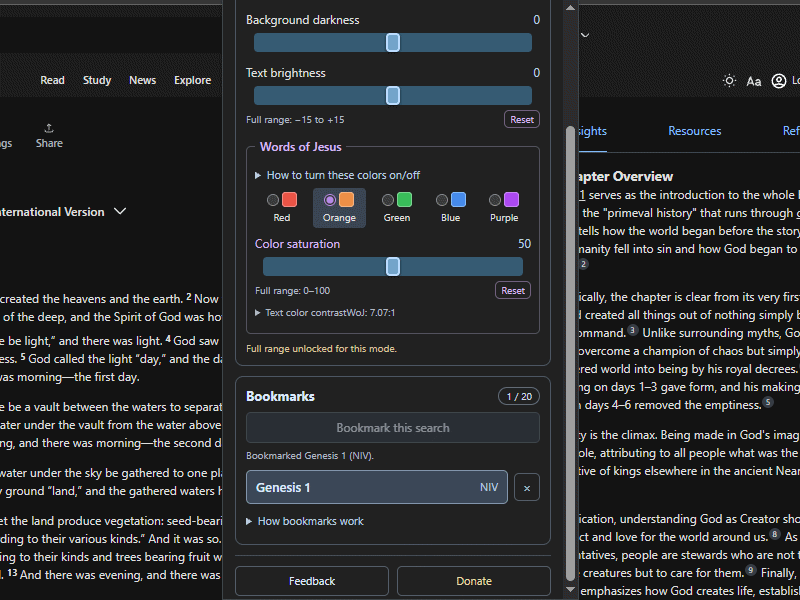Select the Orange Words of Jesus radio
This screenshot has height=600, width=800.
tap(330, 200)
